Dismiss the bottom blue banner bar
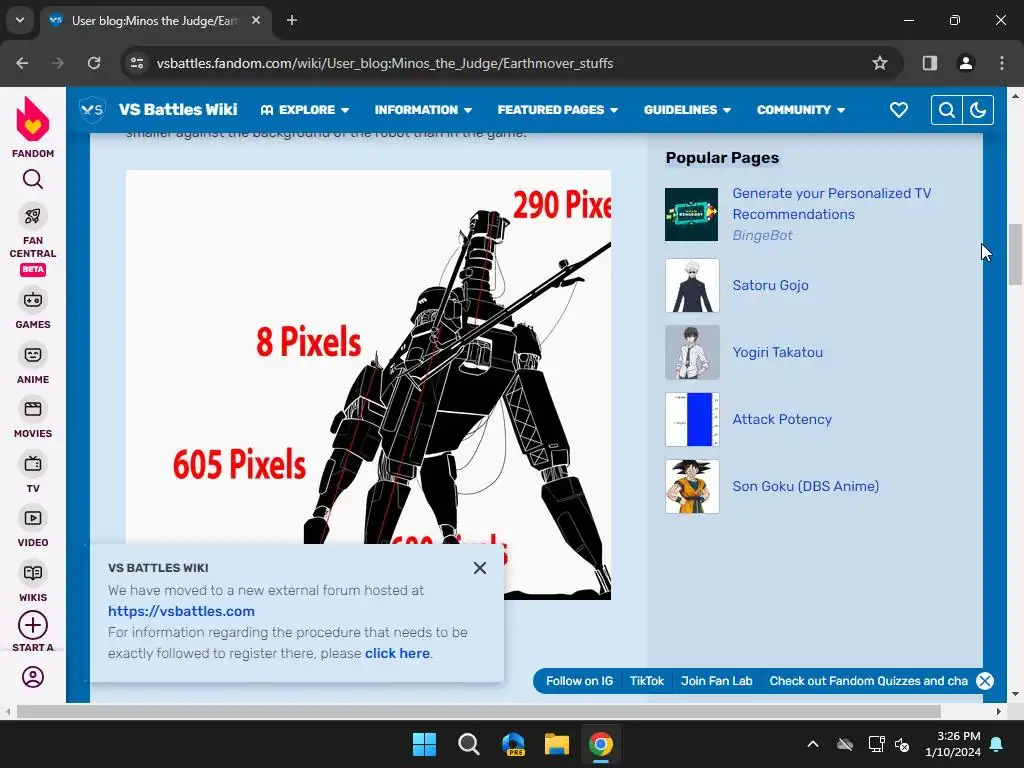Viewport: 1024px width, 768px height. coord(985,681)
